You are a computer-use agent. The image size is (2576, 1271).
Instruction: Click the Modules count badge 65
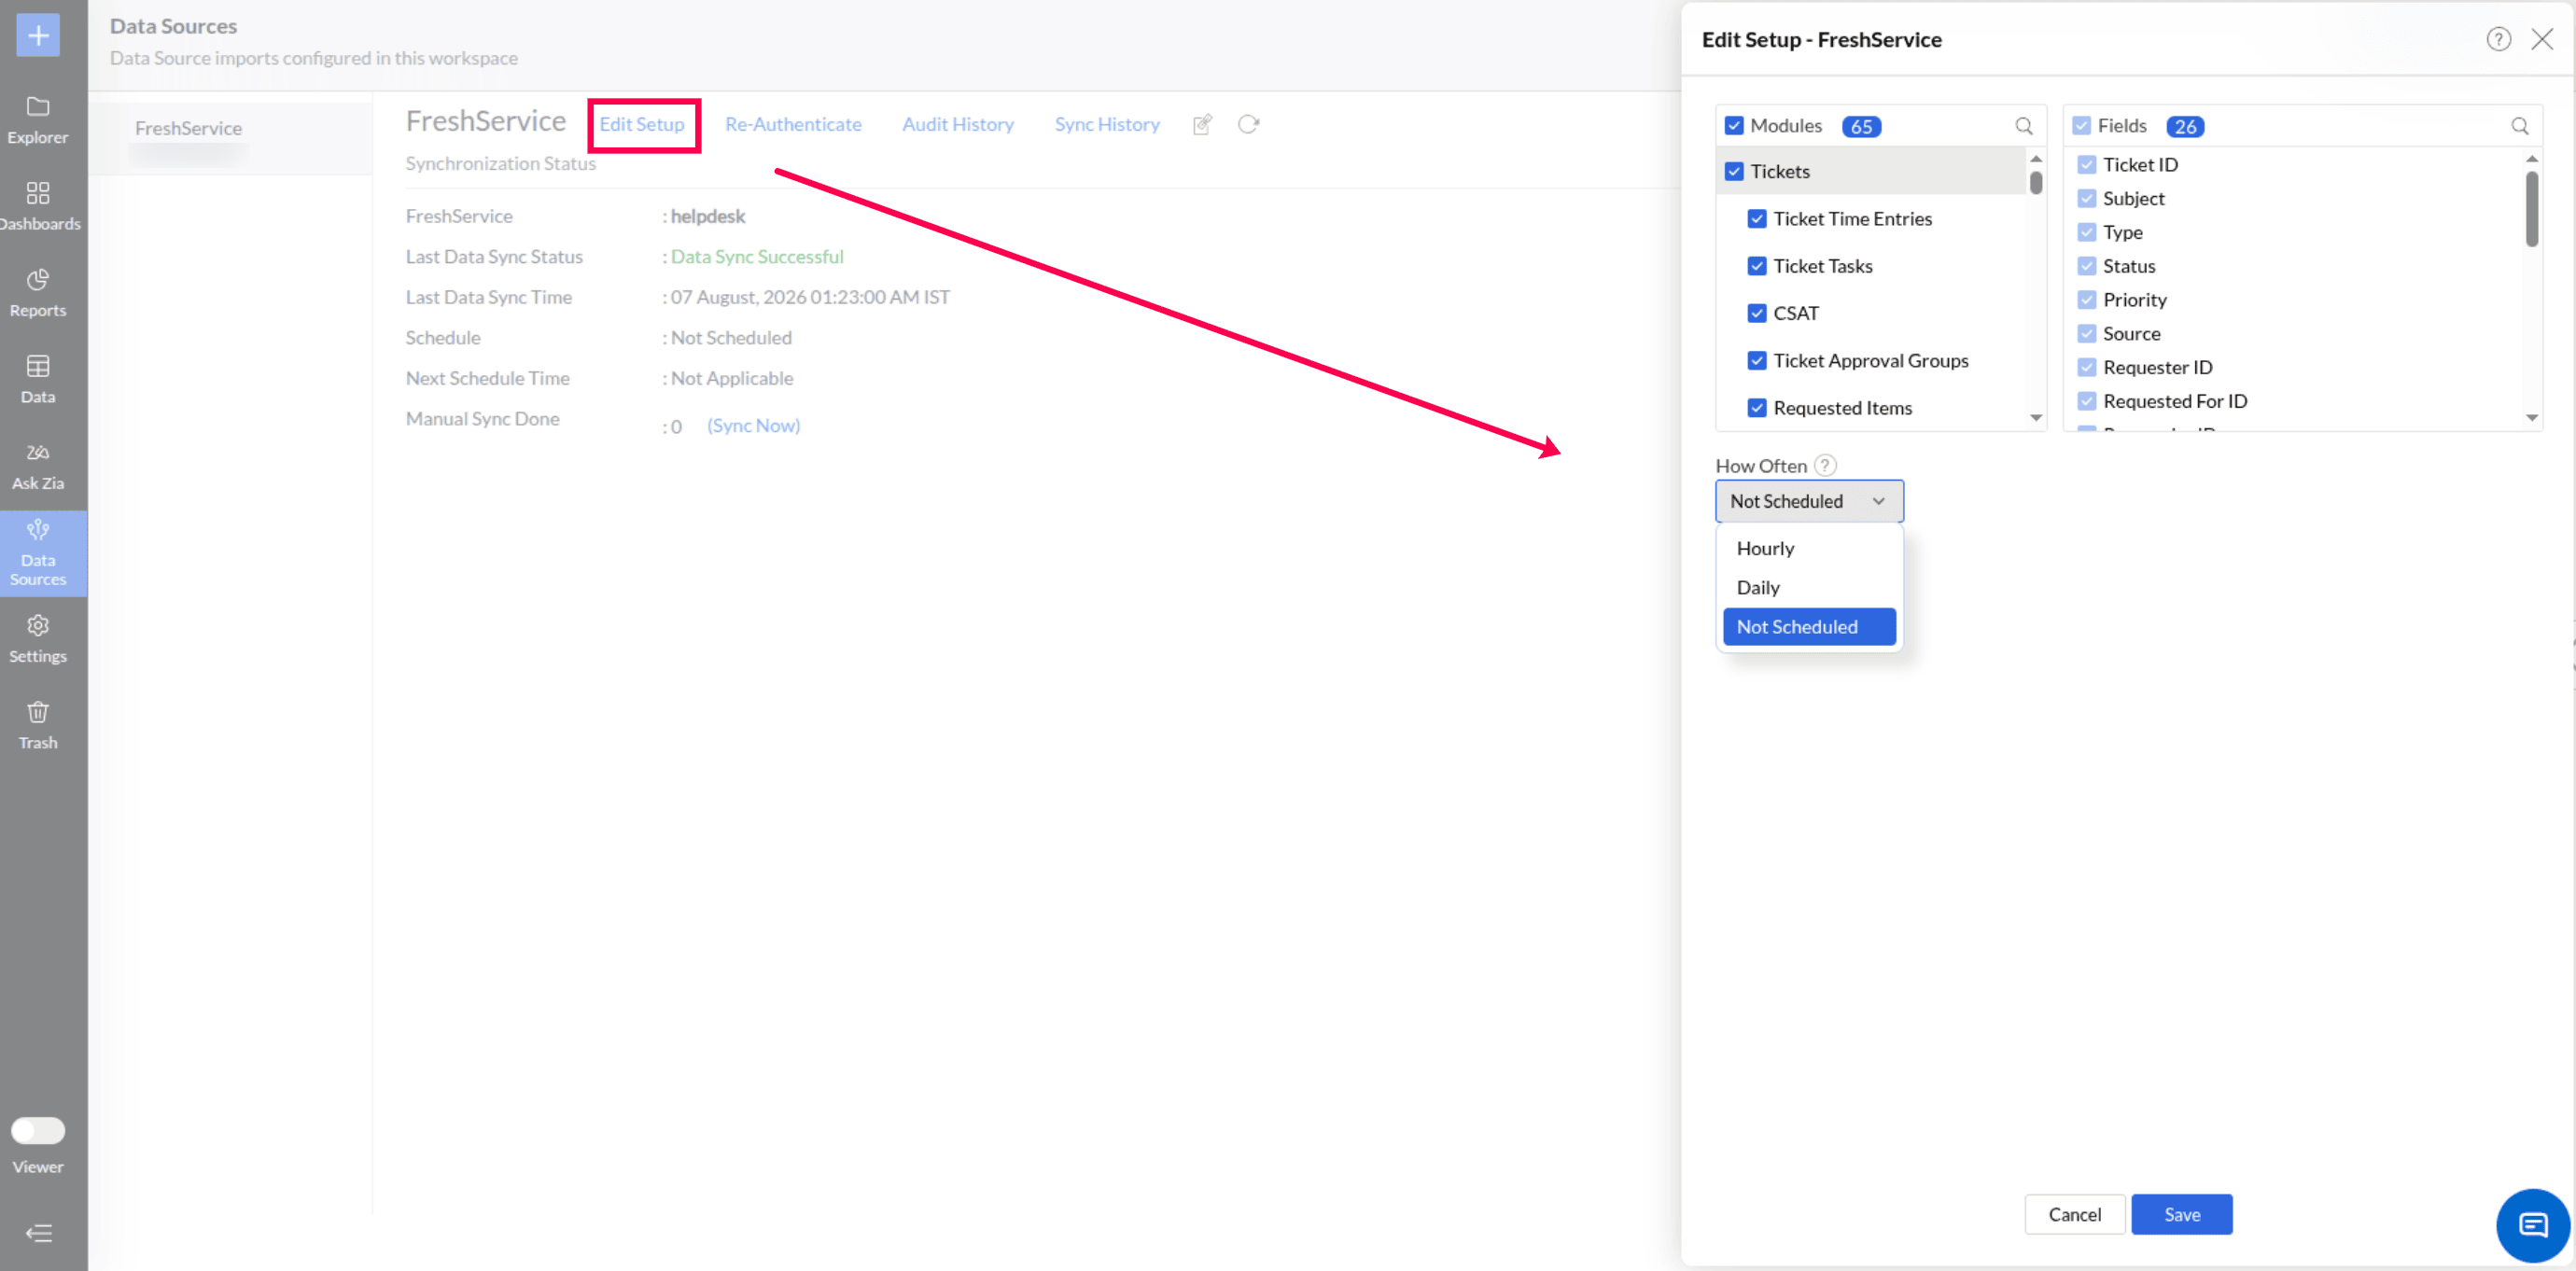pyautogui.click(x=1861, y=127)
